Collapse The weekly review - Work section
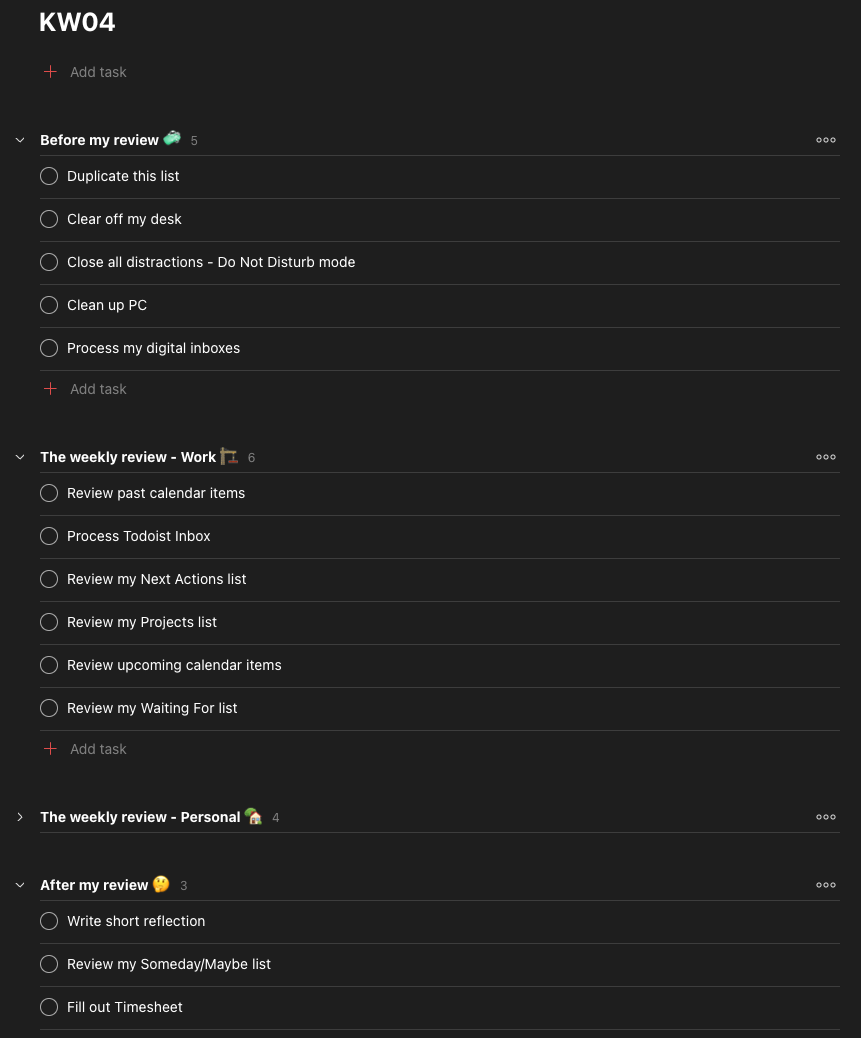 [20, 457]
